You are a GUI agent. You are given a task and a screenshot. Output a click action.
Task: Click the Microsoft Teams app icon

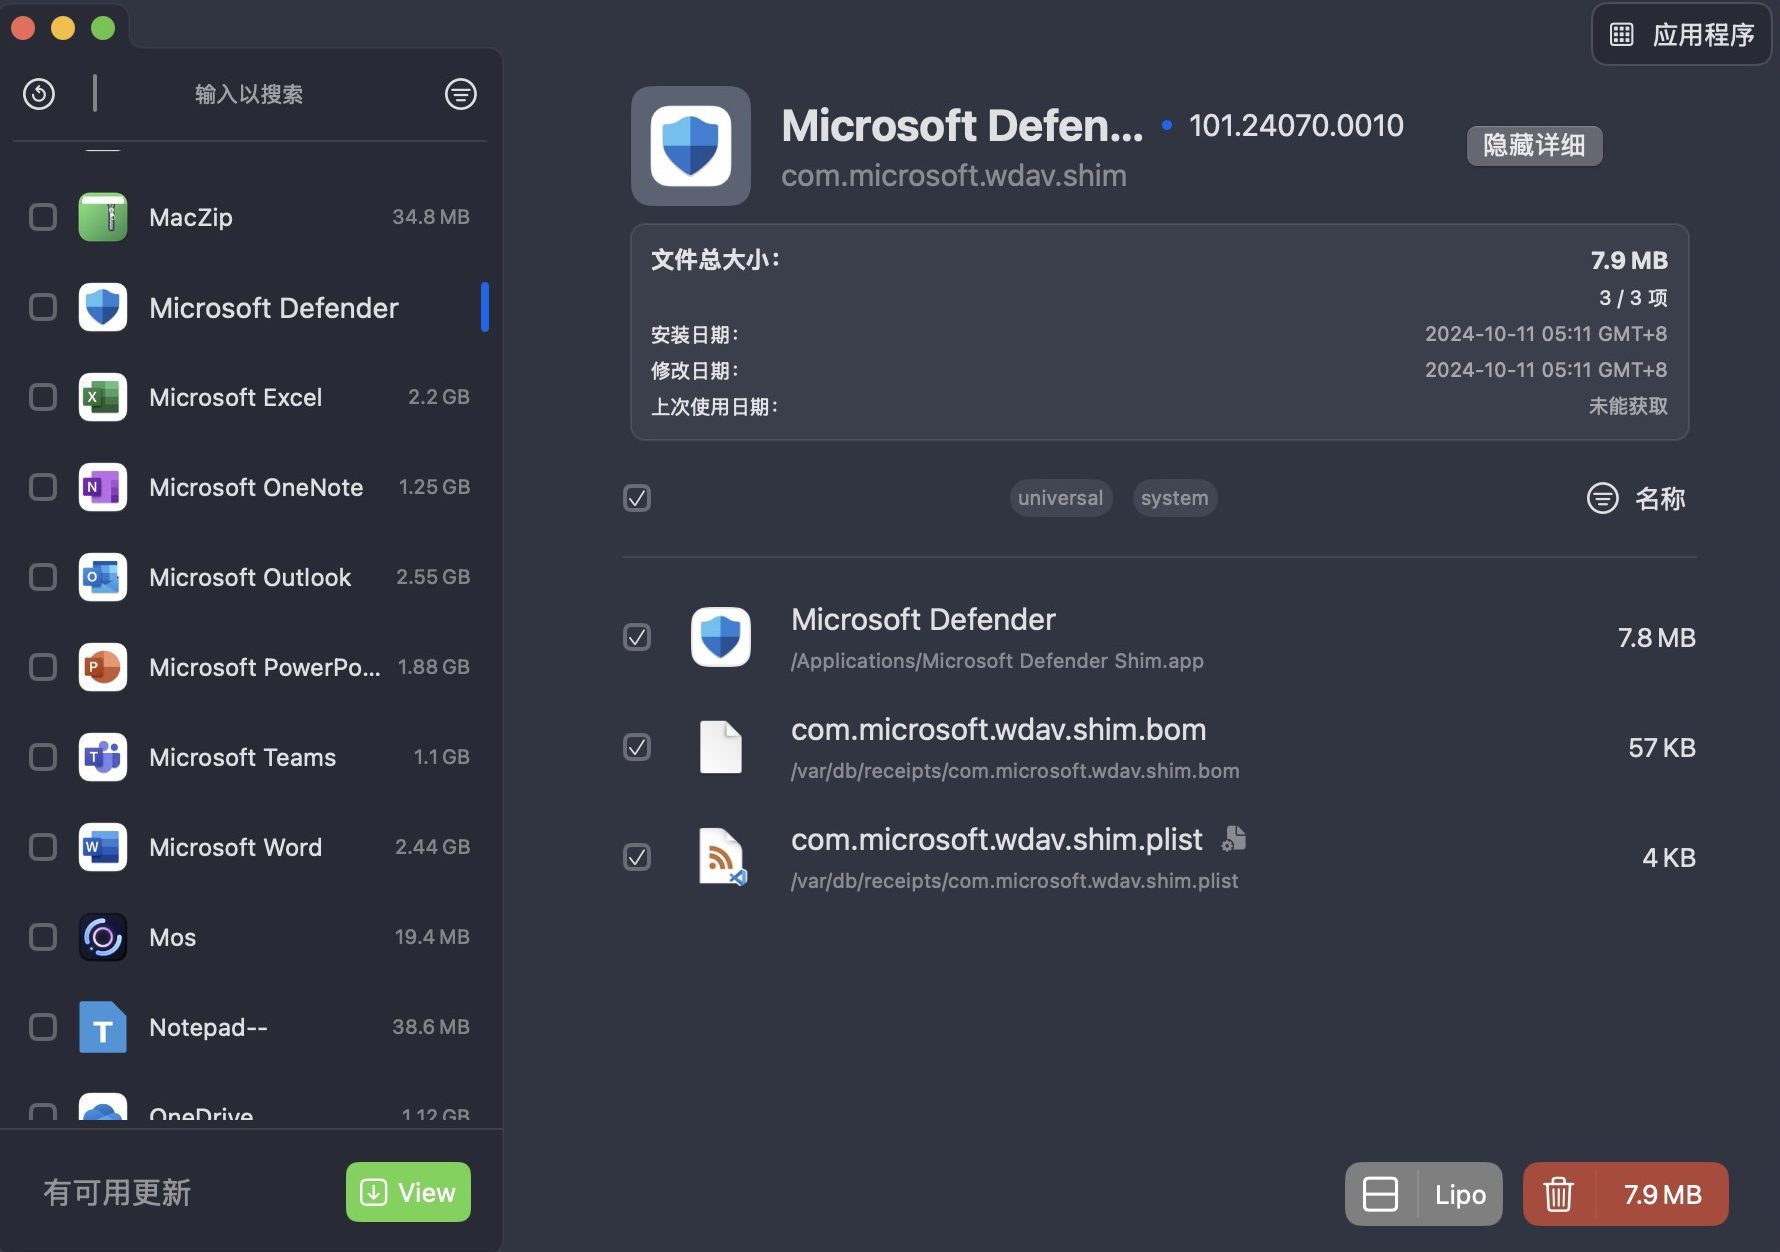coord(103,757)
